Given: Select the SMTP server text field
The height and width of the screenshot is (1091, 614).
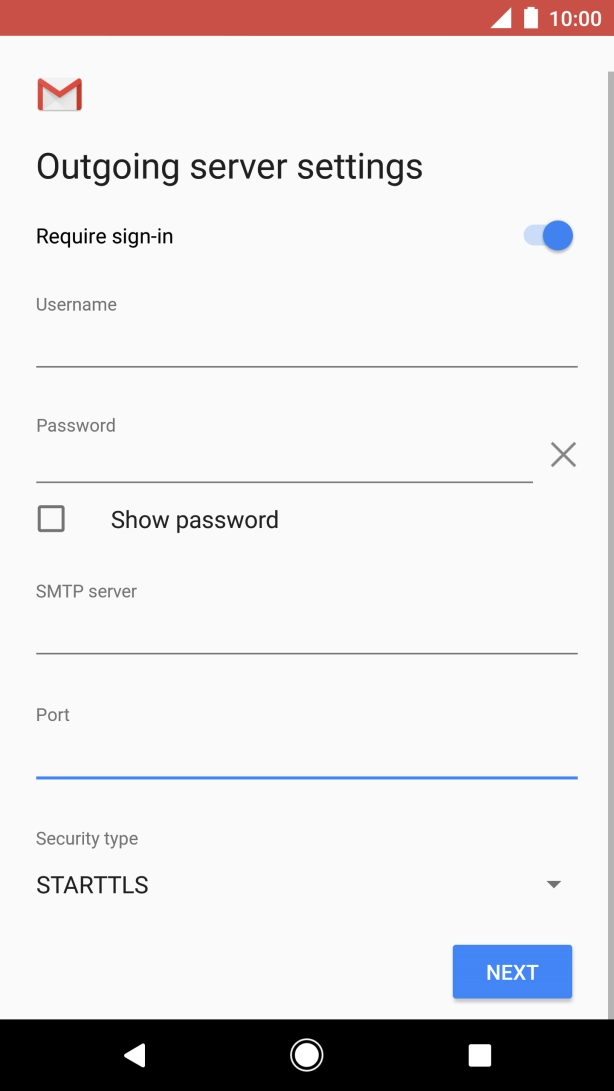Looking at the screenshot, I should click(x=306, y=632).
